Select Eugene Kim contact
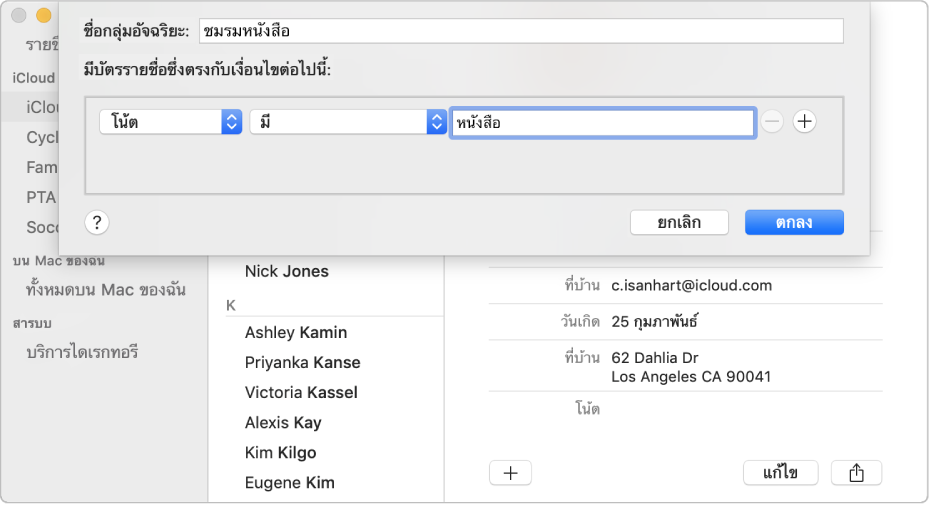Image resolution: width=931 pixels, height=505 pixels. pyautogui.click(x=290, y=483)
